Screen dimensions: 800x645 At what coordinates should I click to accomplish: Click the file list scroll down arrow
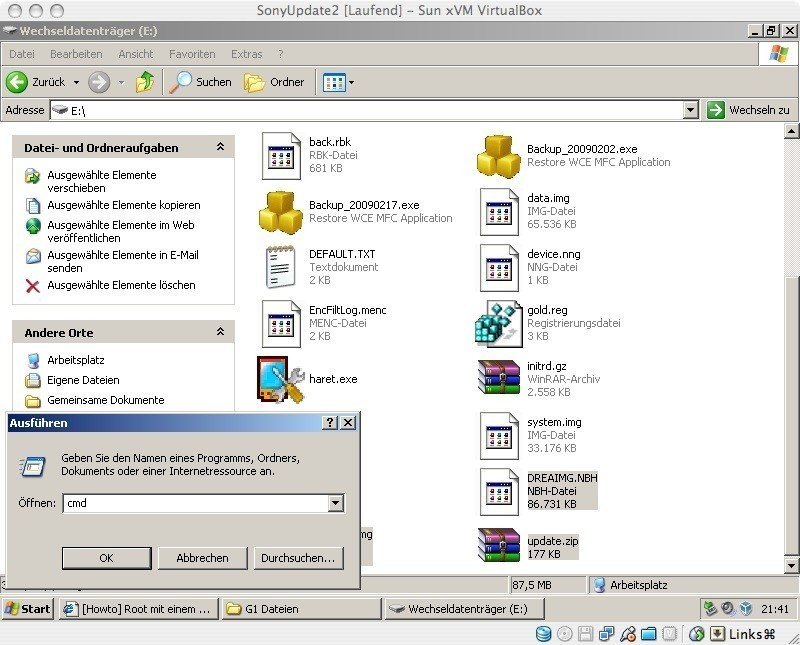pos(791,565)
